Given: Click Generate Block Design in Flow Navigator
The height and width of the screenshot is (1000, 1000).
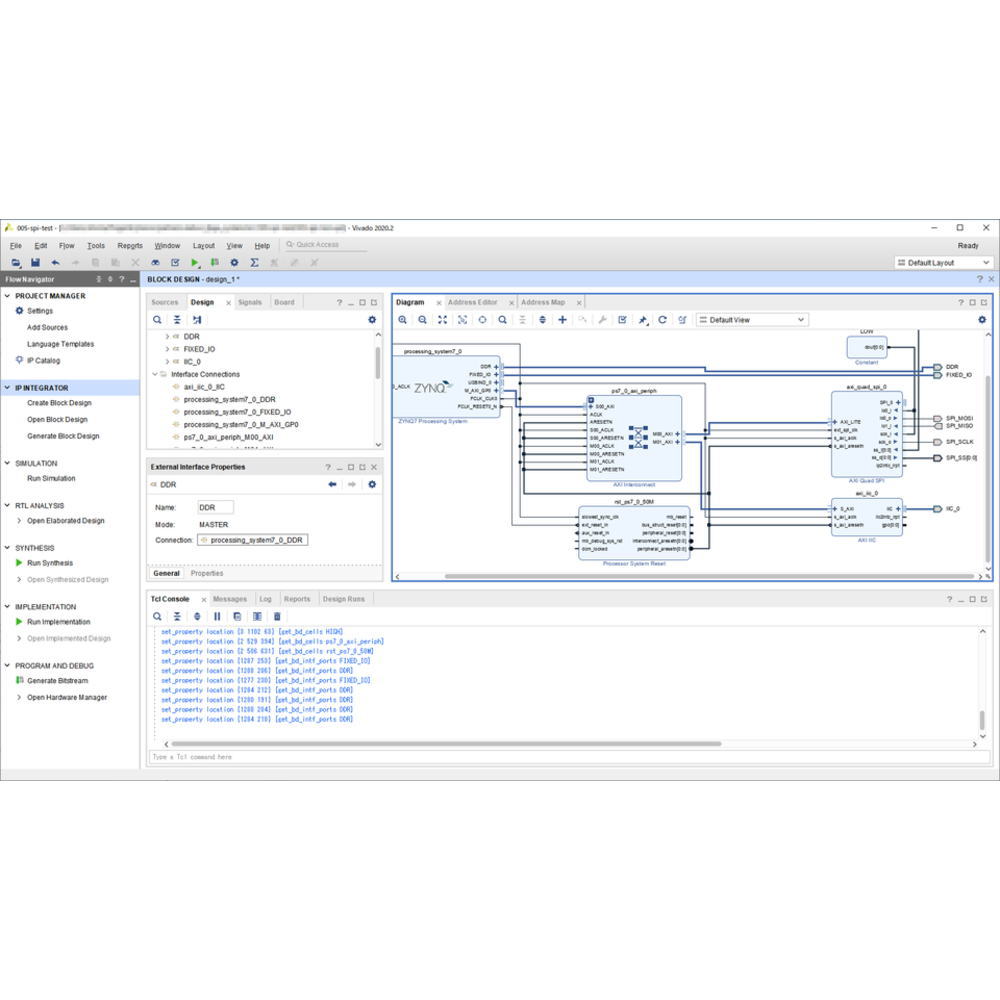Looking at the screenshot, I should pyautogui.click(x=63, y=436).
